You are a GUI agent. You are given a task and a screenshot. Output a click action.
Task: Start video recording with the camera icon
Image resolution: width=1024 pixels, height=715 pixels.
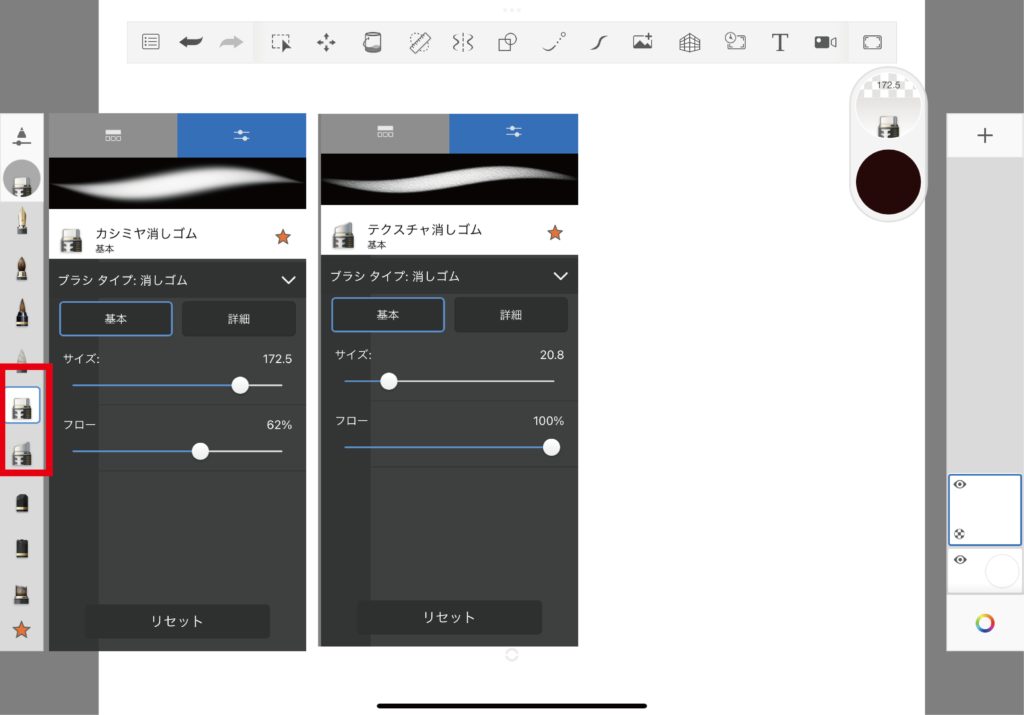[x=825, y=42]
